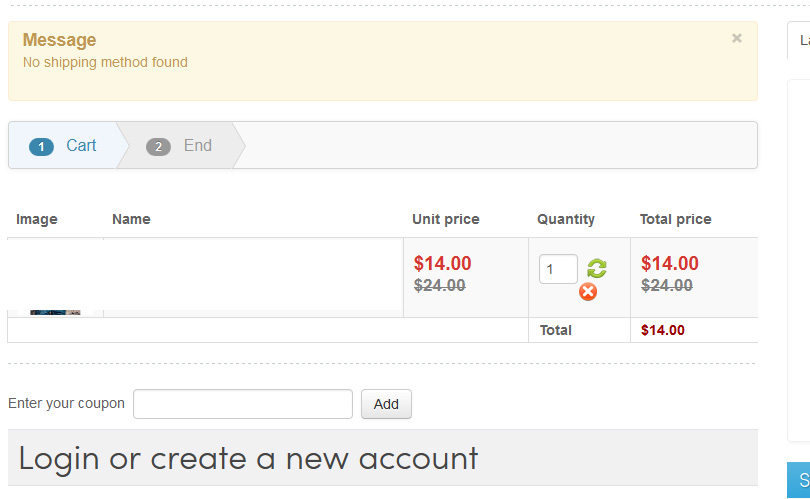The height and width of the screenshot is (499, 810).
Task: Click the 'Login or create a new account' heading
Action: (x=249, y=458)
